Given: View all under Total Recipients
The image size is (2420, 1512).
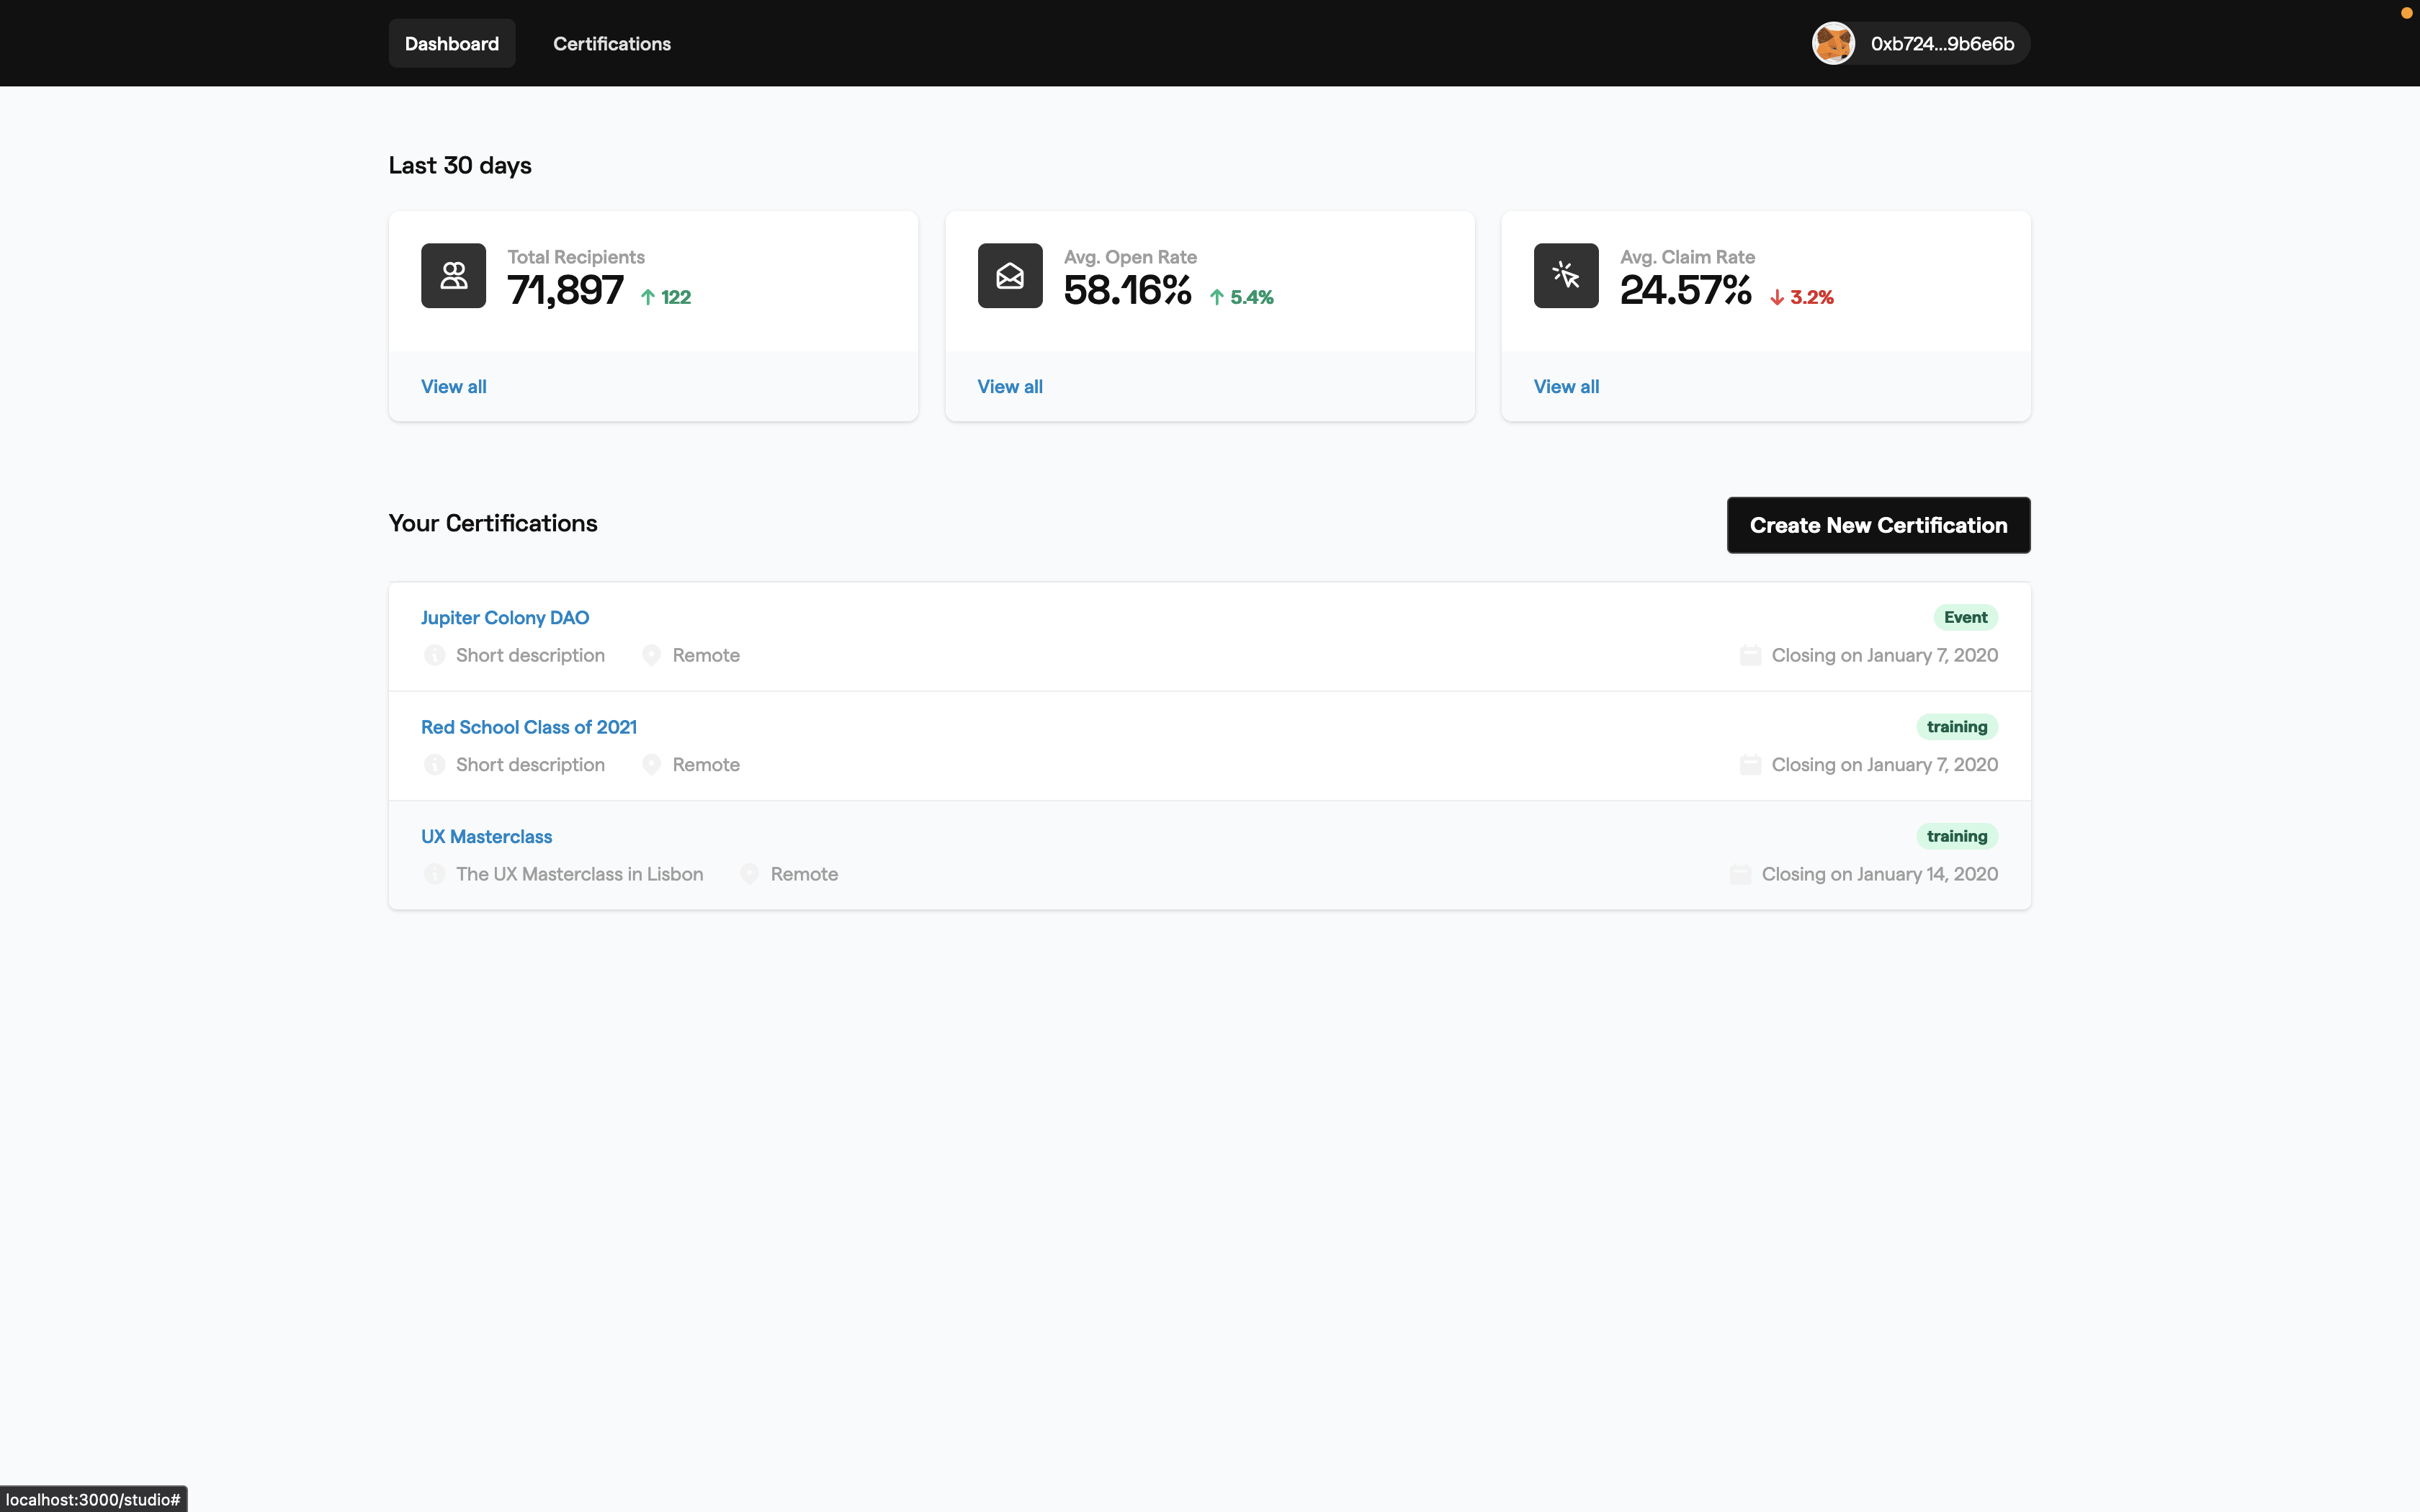Looking at the screenshot, I should coord(454,386).
